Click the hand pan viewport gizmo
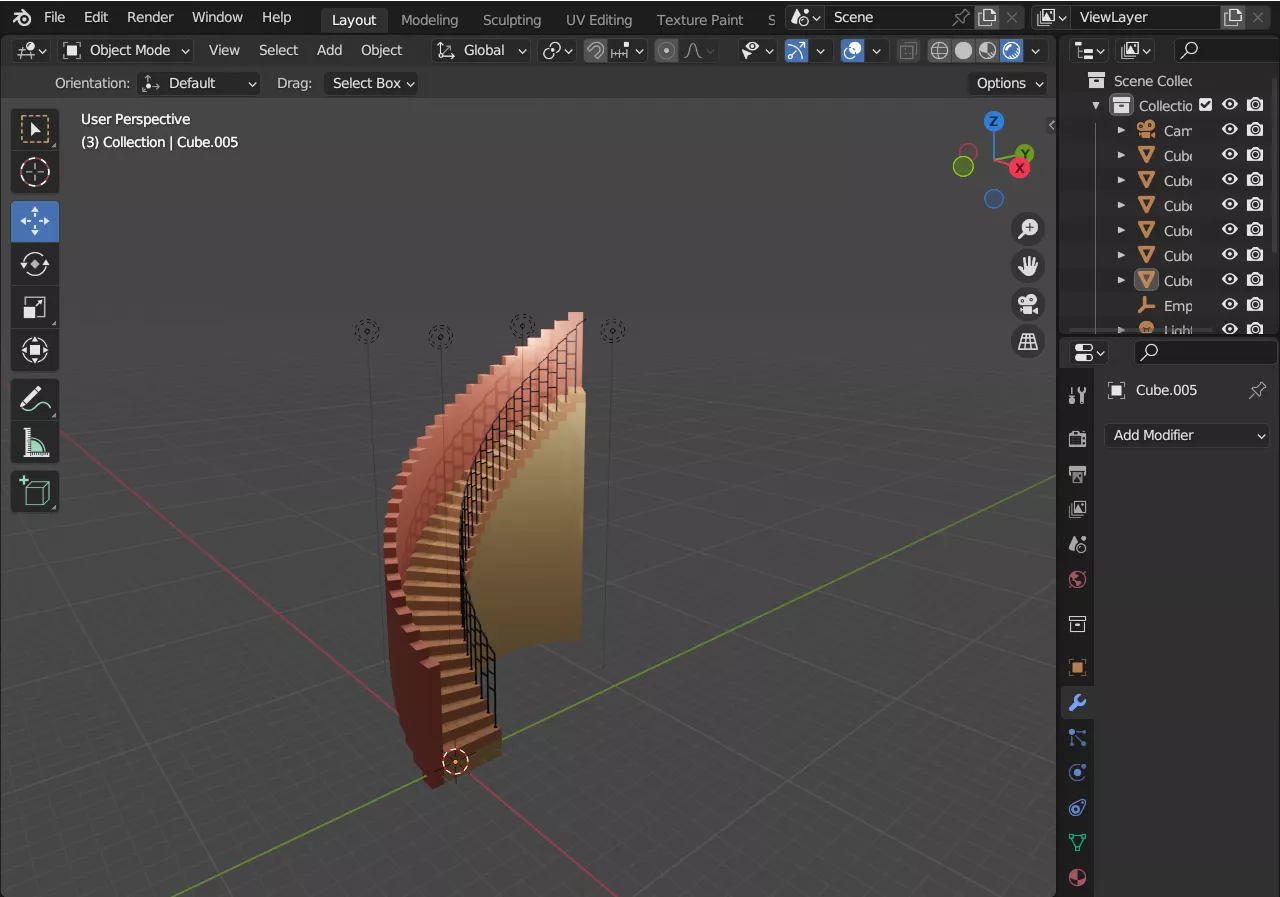 click(x=1027, y=266)
